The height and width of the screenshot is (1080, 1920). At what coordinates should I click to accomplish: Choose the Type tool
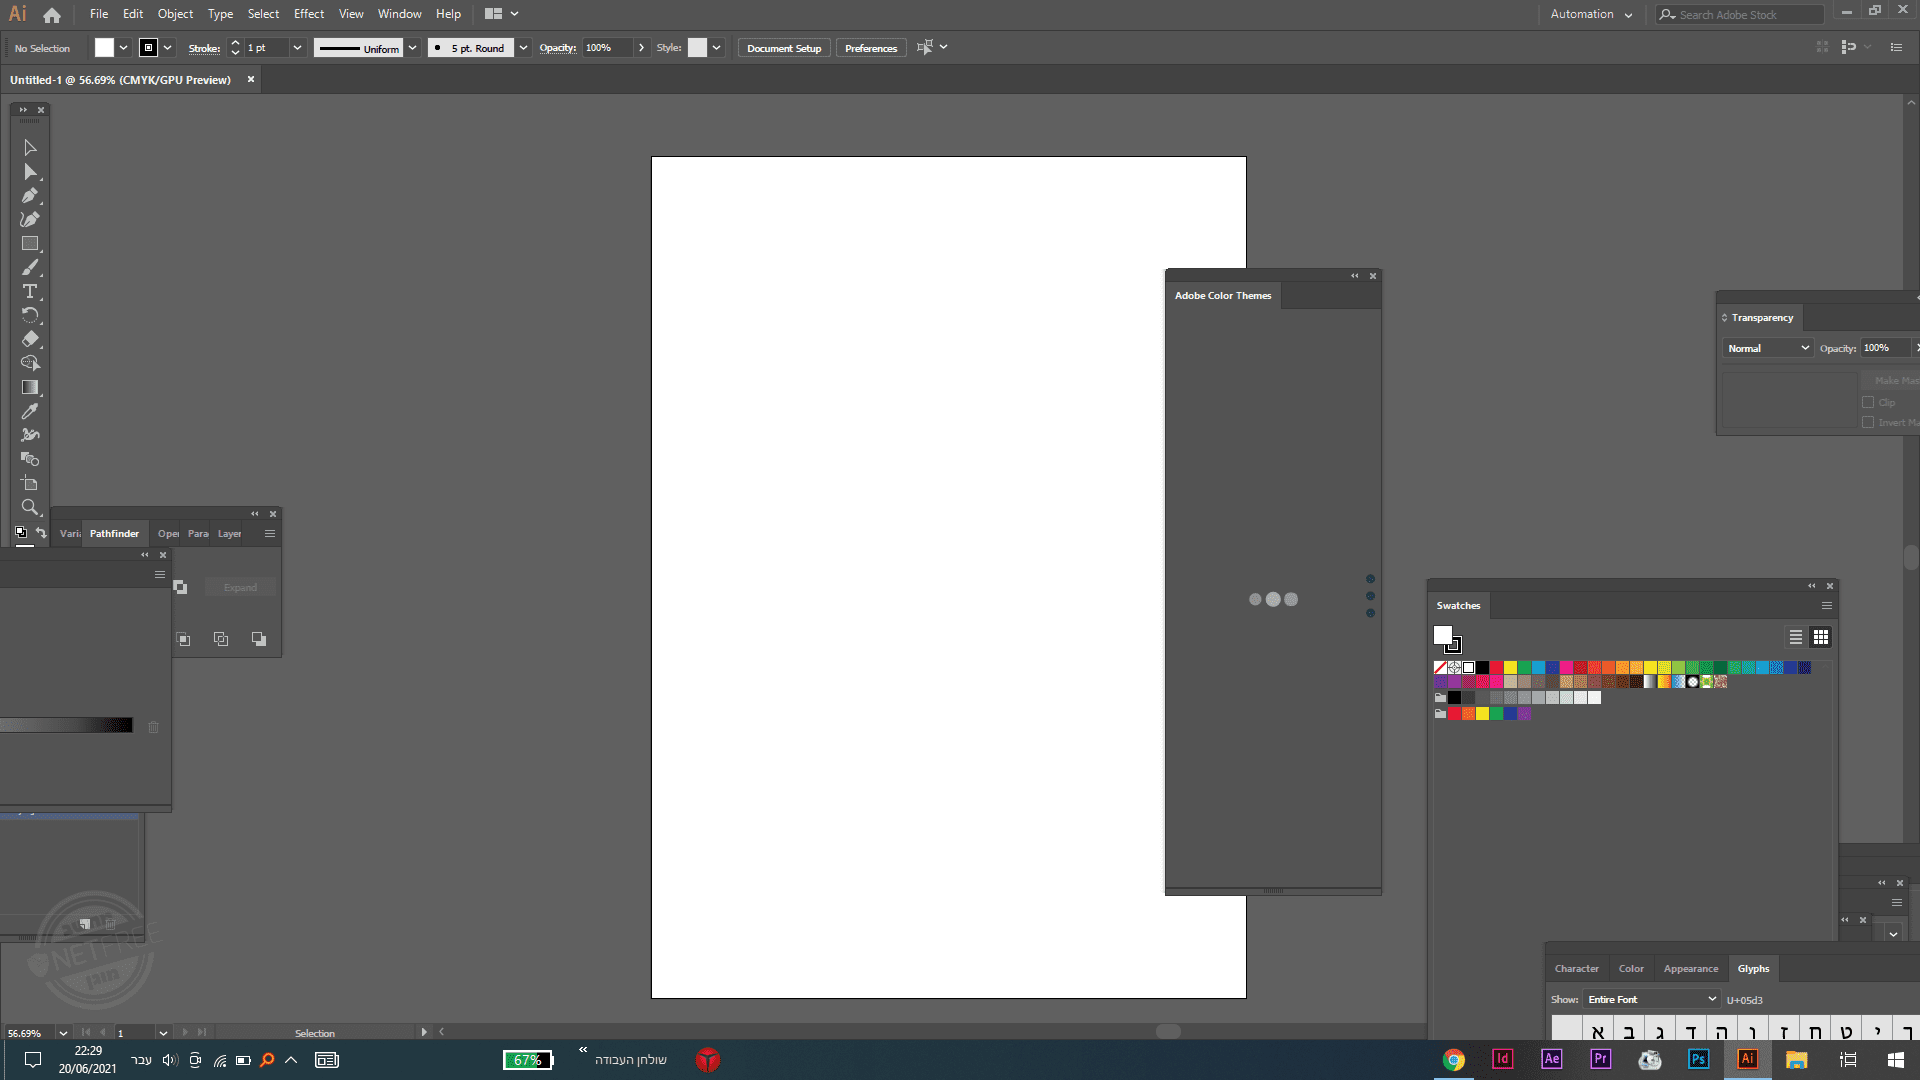coord(30,292)
